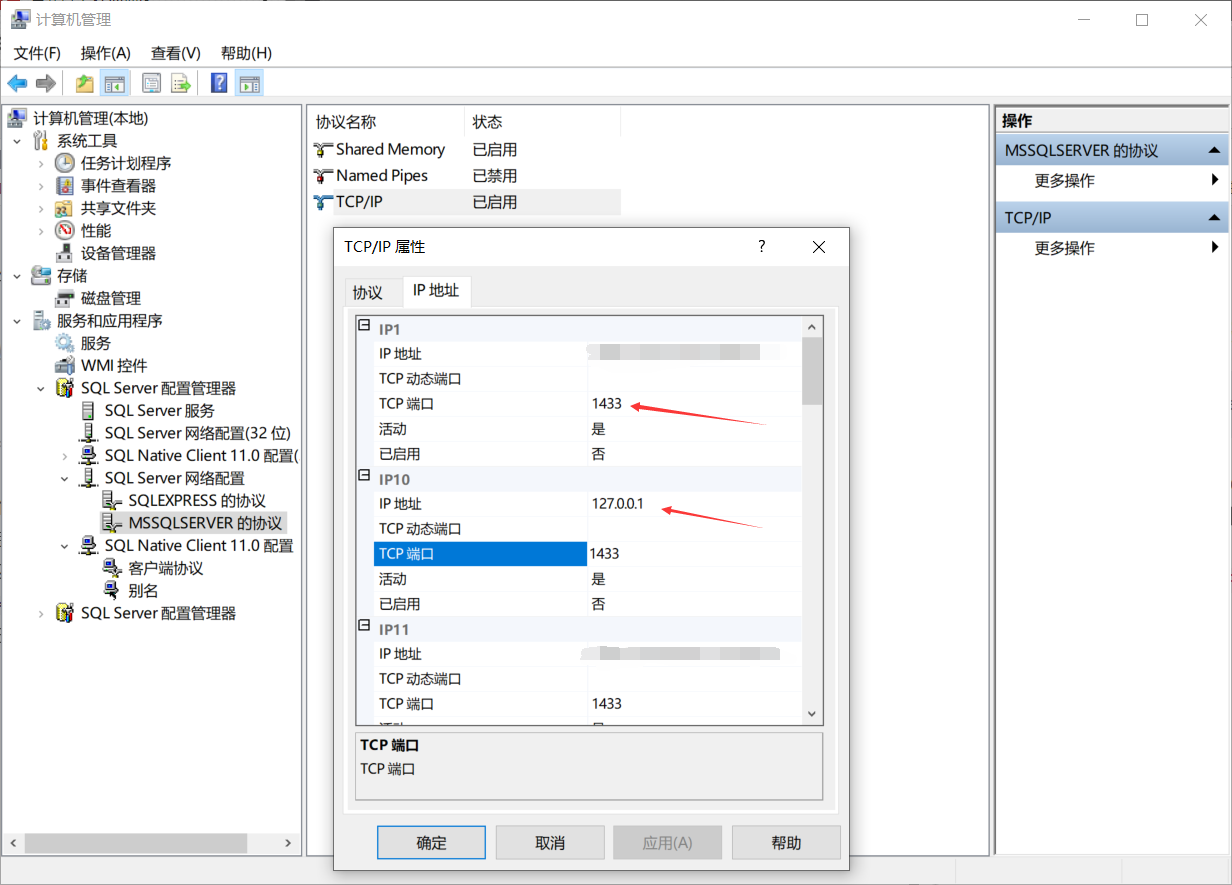Screen dimensions: 1232x885
Task: Click the 确定 button to confirm
Action: 431,842
